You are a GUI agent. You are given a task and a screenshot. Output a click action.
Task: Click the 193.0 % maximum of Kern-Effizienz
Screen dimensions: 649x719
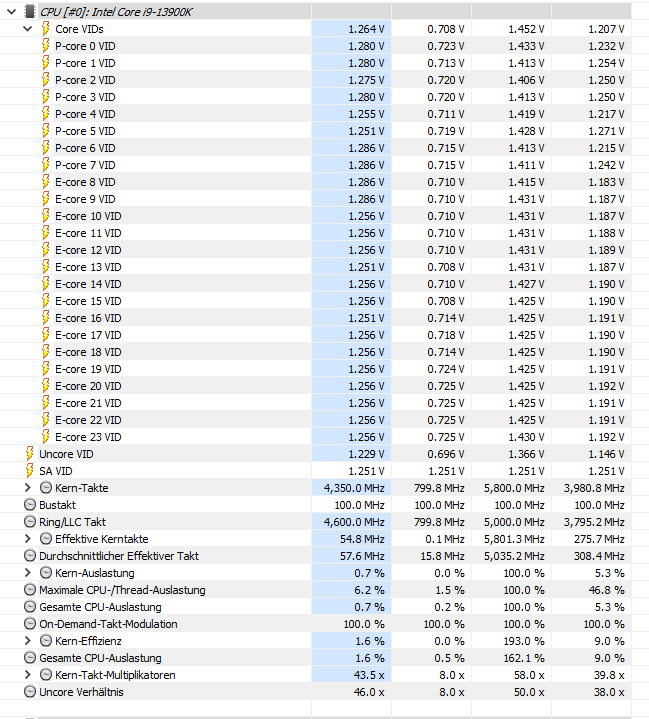point(524,641)
